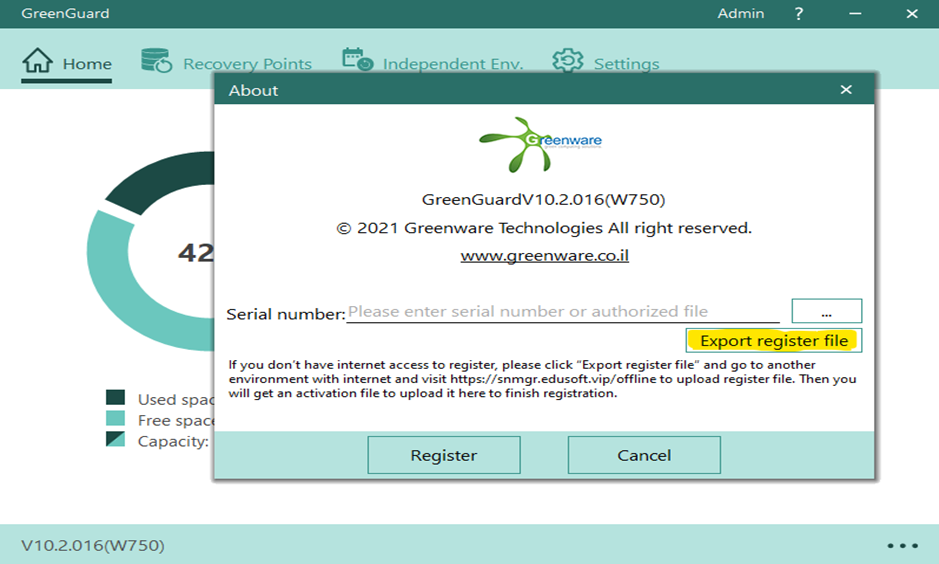Screen dimensions: 939x564
Task: Click the Home house icon
Action: [37, 61]
